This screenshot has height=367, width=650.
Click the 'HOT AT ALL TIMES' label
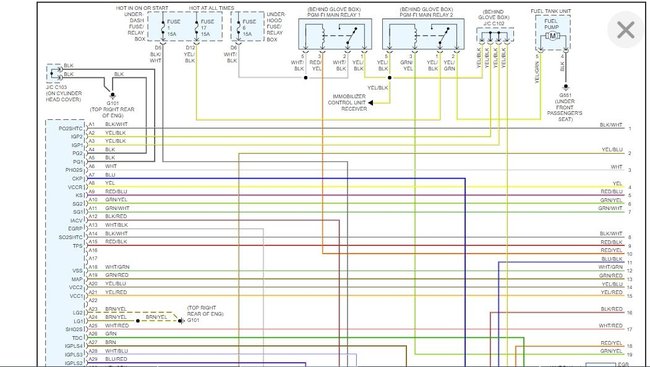(211, 8)
